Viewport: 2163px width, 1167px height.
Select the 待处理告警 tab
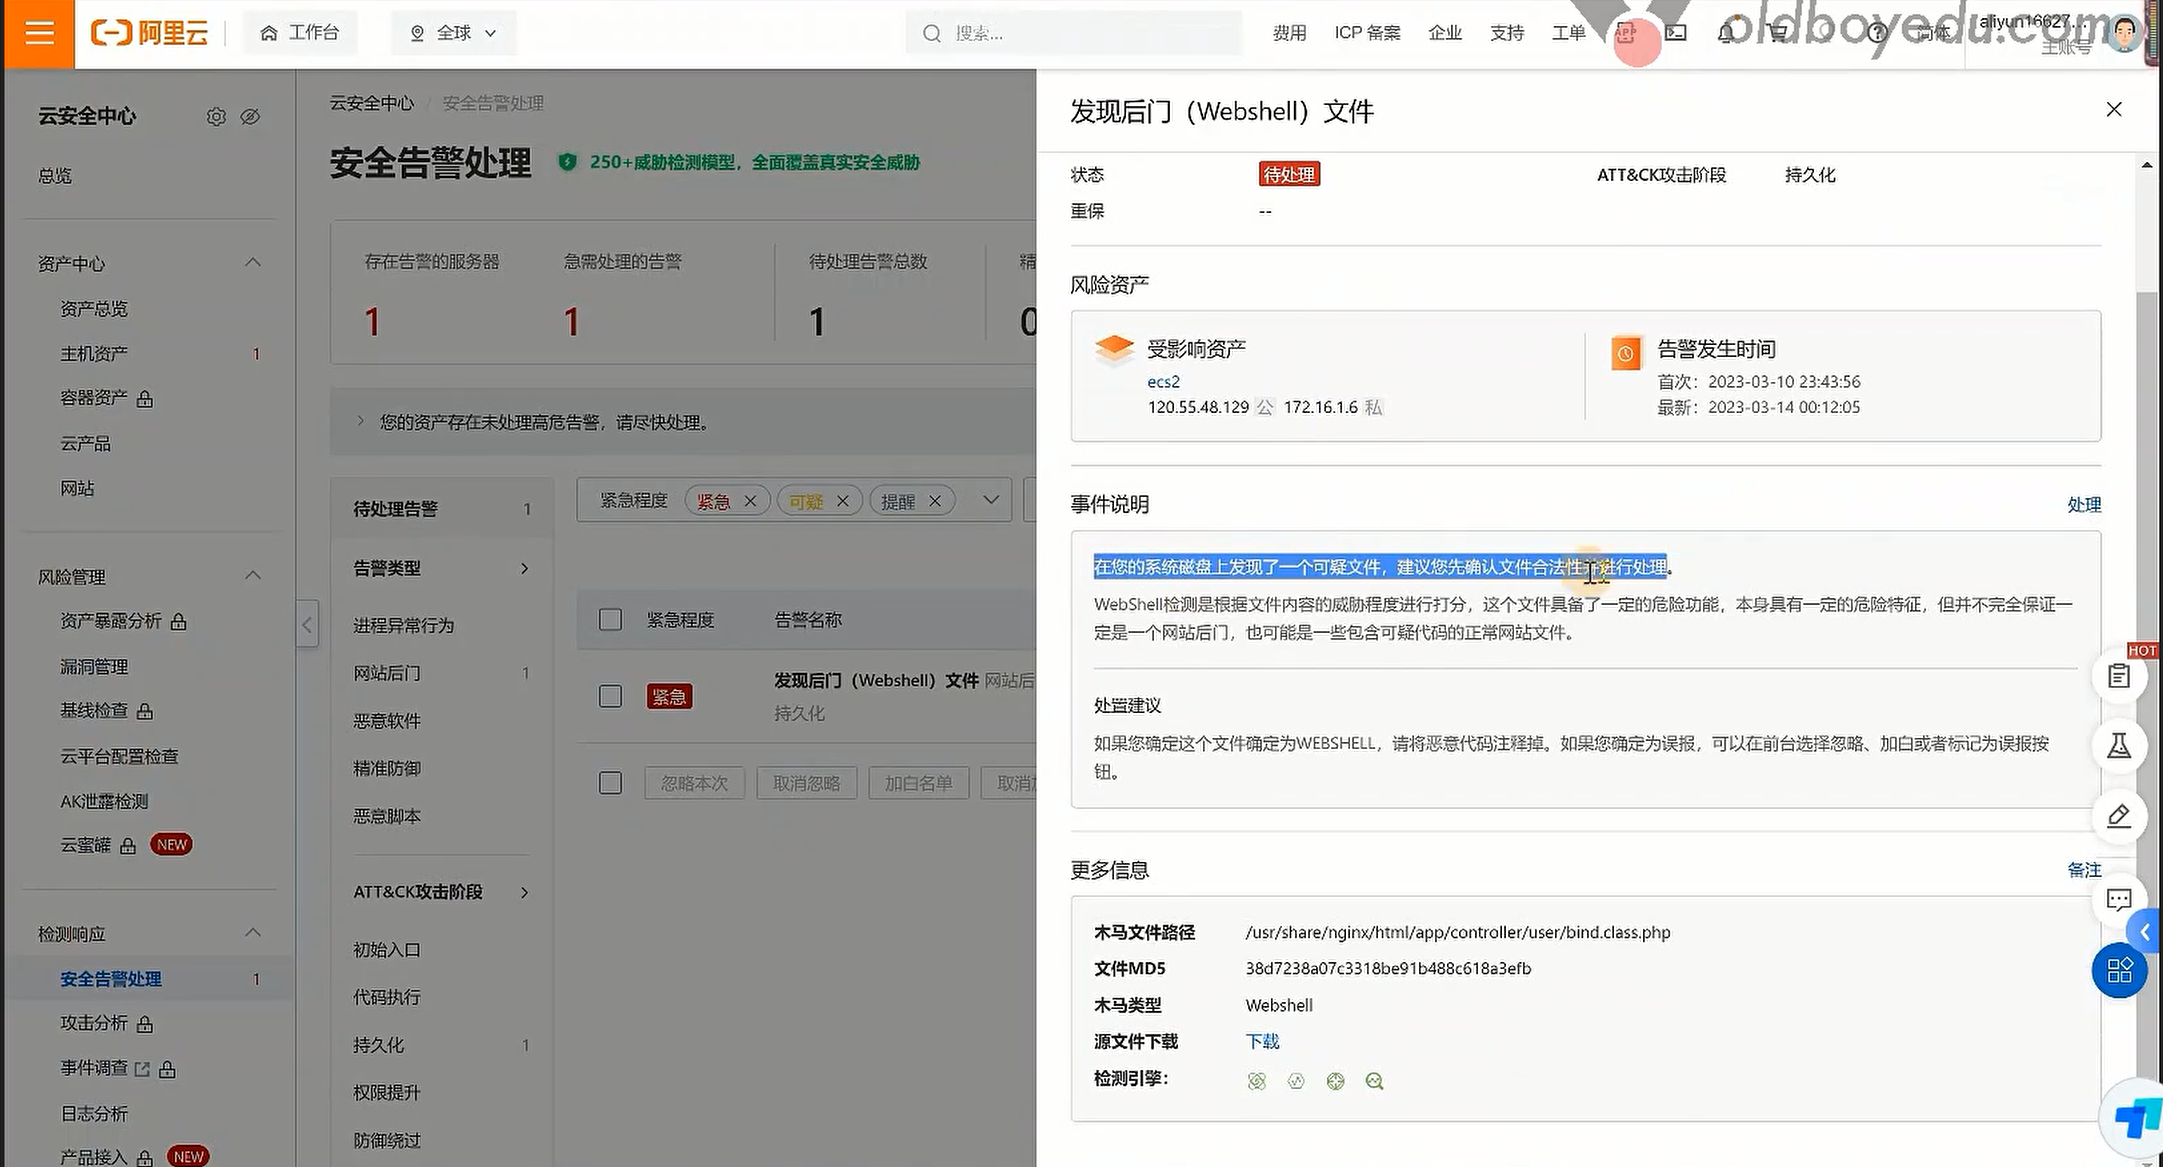click(441, 509)
